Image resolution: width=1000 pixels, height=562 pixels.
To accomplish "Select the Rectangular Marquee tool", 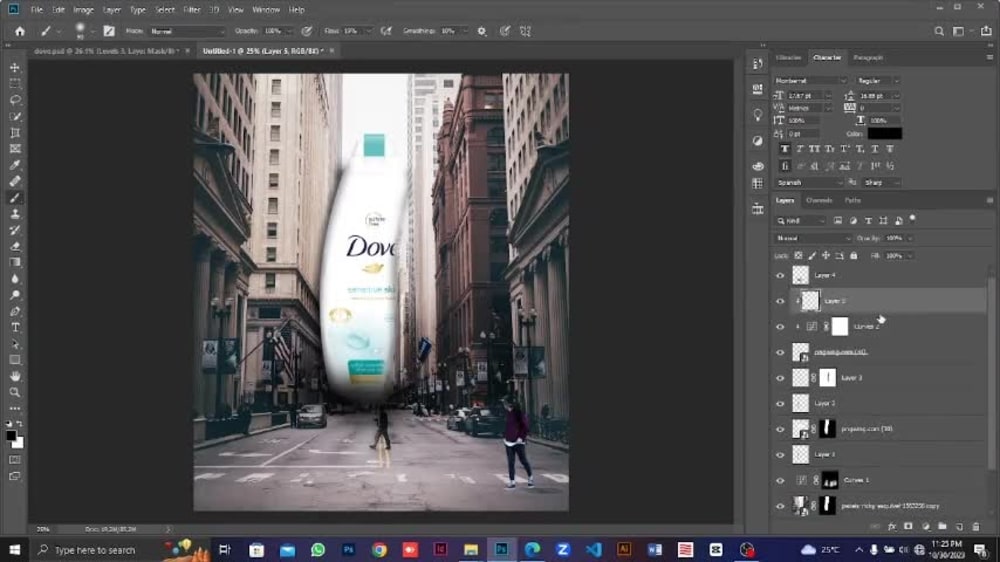I will click(15, 84).
